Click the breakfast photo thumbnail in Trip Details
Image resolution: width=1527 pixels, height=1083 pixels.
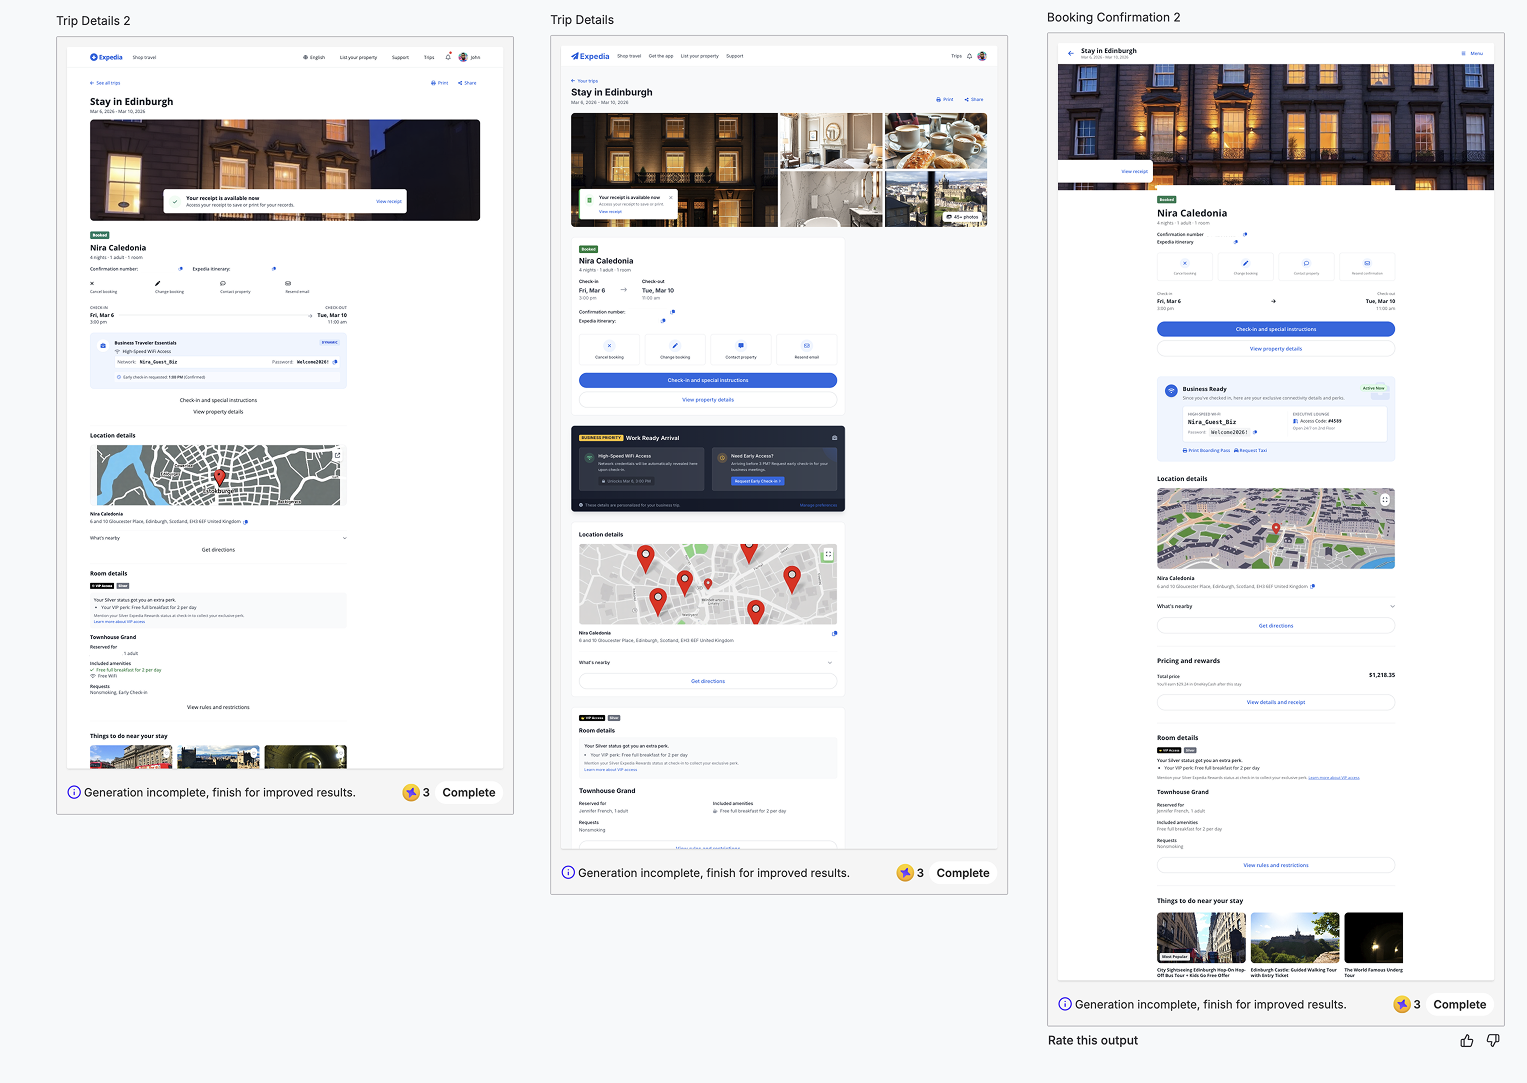tap(936, 141)
